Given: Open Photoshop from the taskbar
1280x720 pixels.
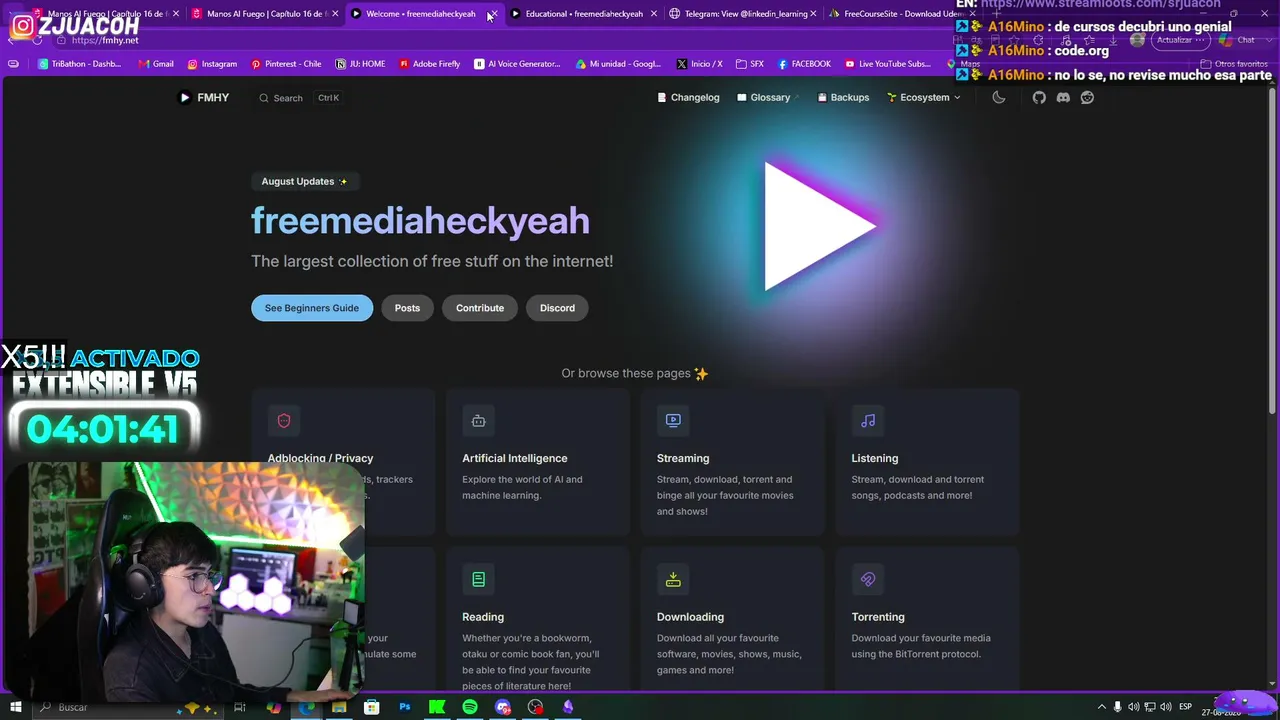Looking at the screenshot, I should 405,707.
